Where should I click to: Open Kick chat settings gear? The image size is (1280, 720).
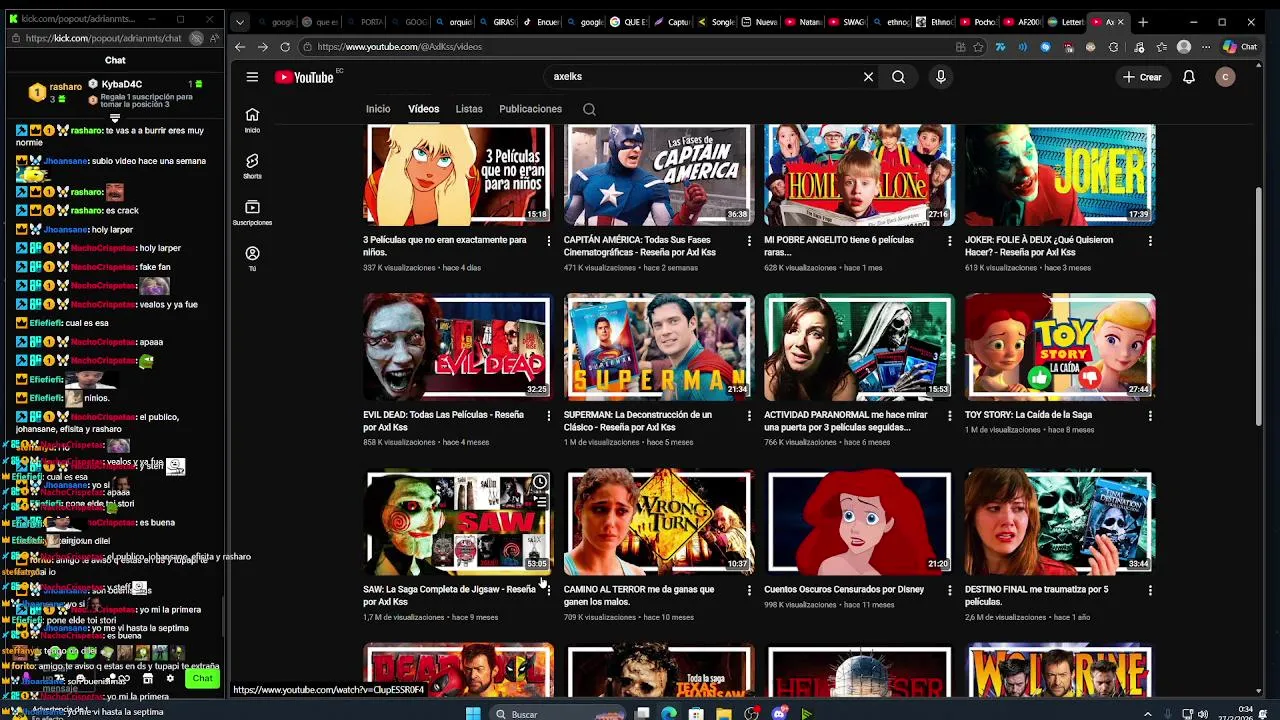point(170,679)
